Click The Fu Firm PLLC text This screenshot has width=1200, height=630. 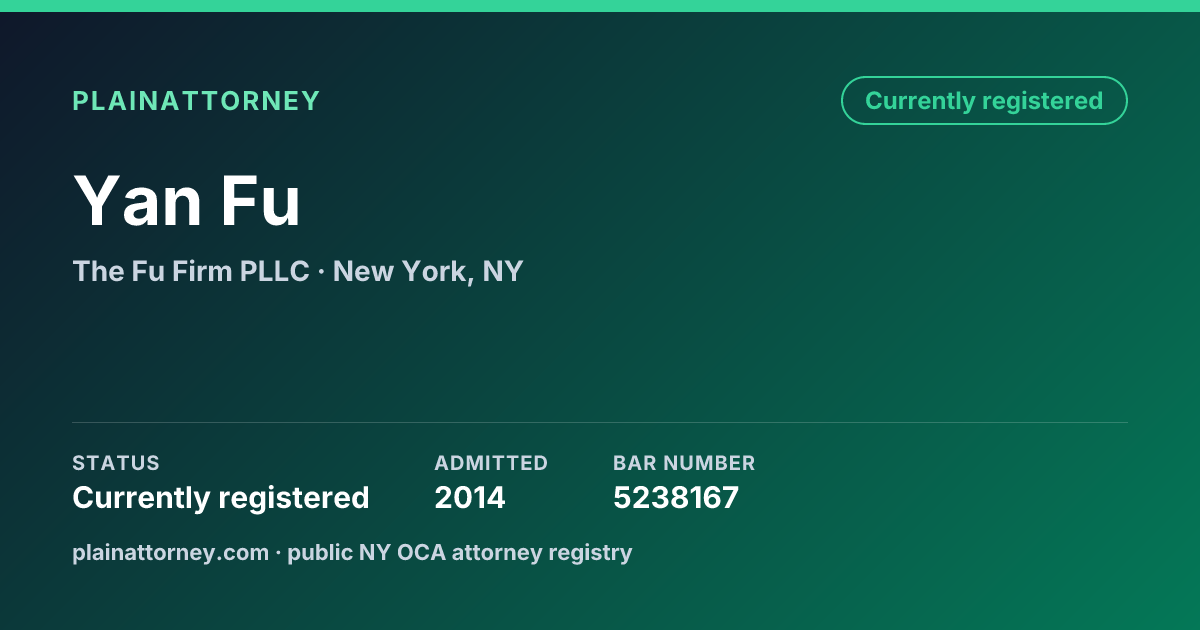(x=191, y=271)
